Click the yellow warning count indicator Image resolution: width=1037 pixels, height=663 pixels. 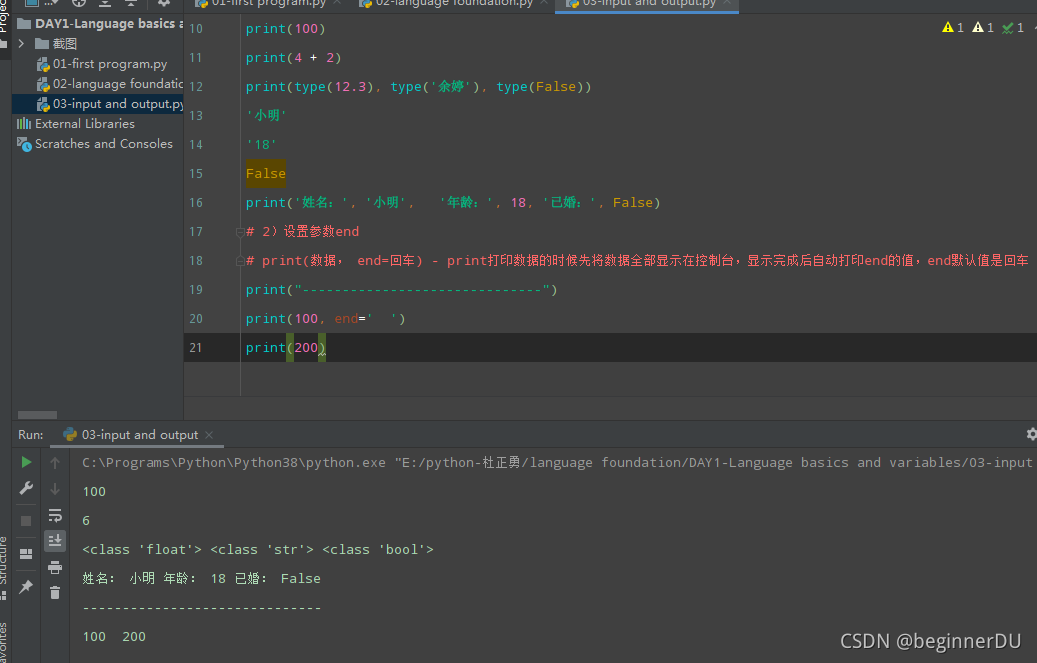953,27
